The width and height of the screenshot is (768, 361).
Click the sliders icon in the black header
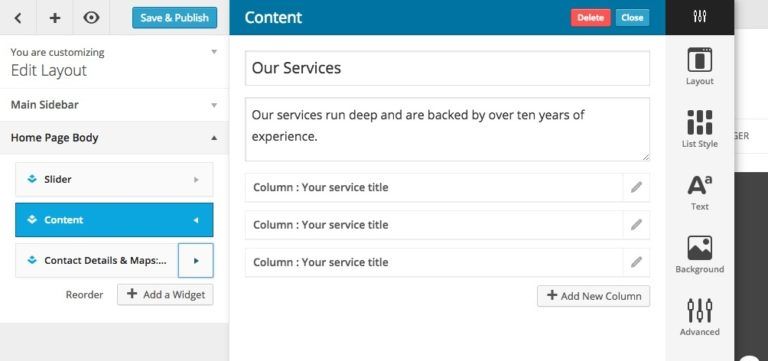tap(699, 17)
